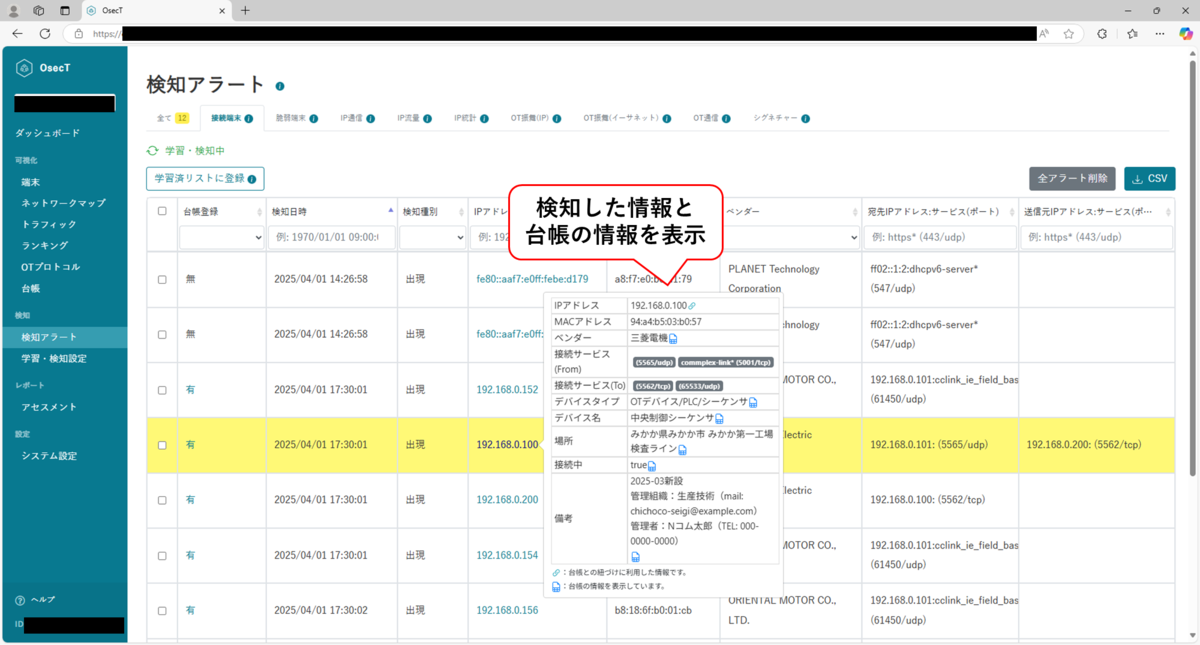Click info icon inside 学習済リストに登録 button
This screenshot has width=1200, height=645.
251,180
